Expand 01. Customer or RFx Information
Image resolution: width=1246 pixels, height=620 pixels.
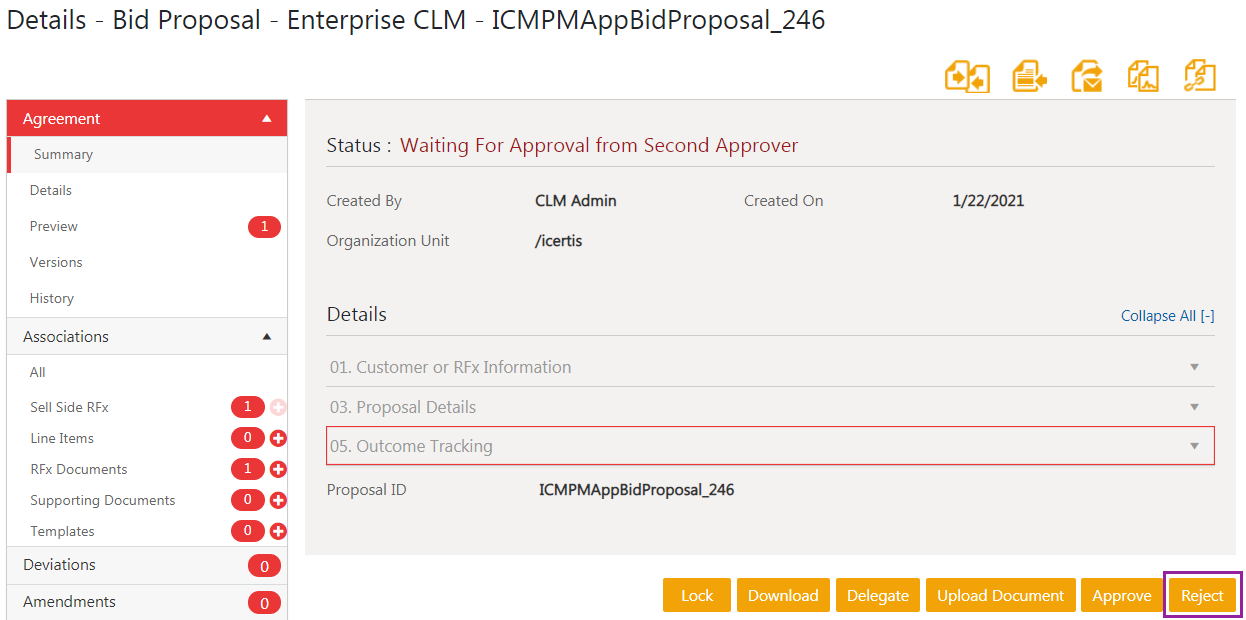coord(1194,367)
